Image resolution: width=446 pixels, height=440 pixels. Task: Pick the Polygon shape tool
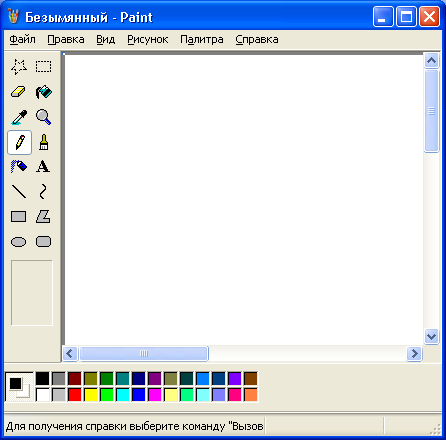[44, 217]
